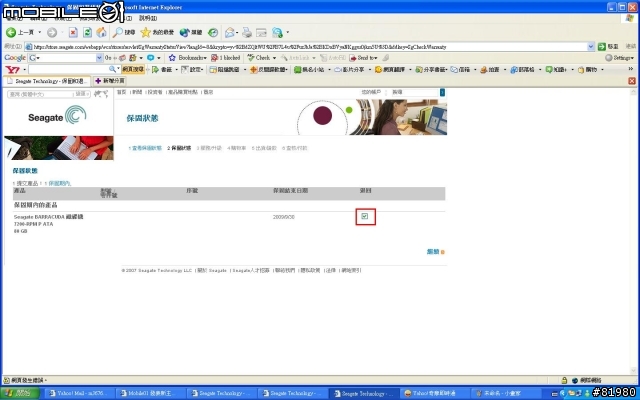Switch to the Yahoo!奇摩 taskbar window

[x=434, y=393]
